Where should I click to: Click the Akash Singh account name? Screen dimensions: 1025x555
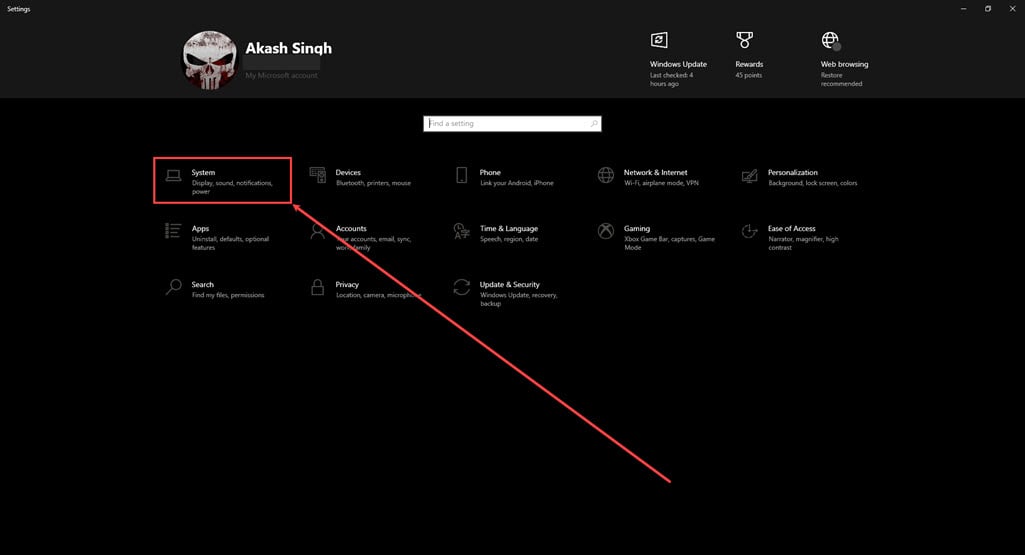288,48
